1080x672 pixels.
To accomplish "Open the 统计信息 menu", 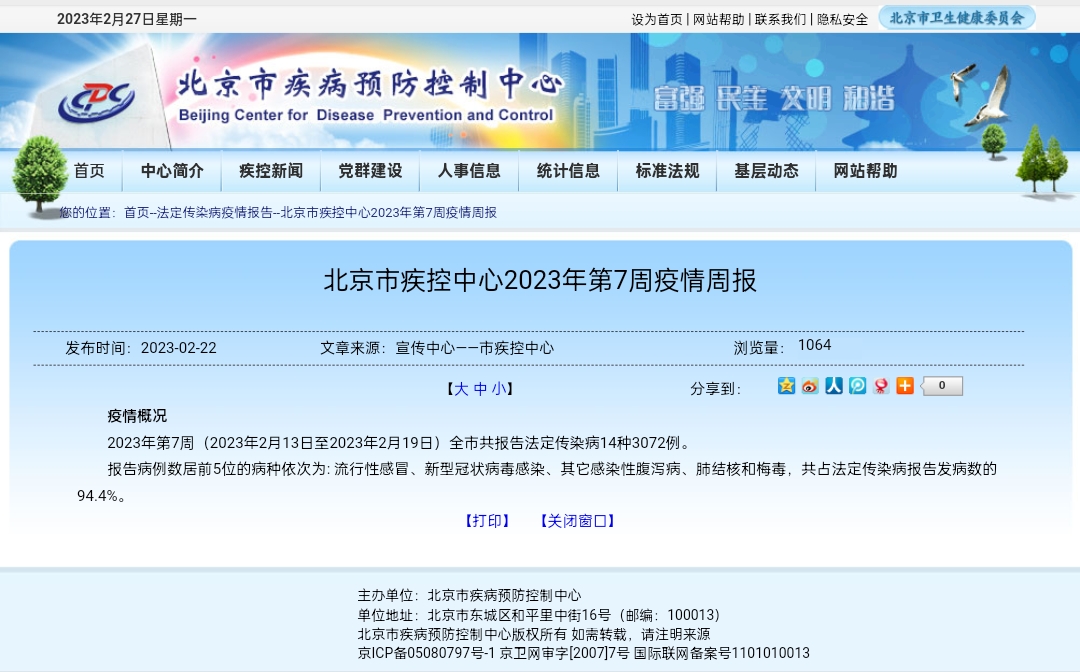I will click(568, 171).
